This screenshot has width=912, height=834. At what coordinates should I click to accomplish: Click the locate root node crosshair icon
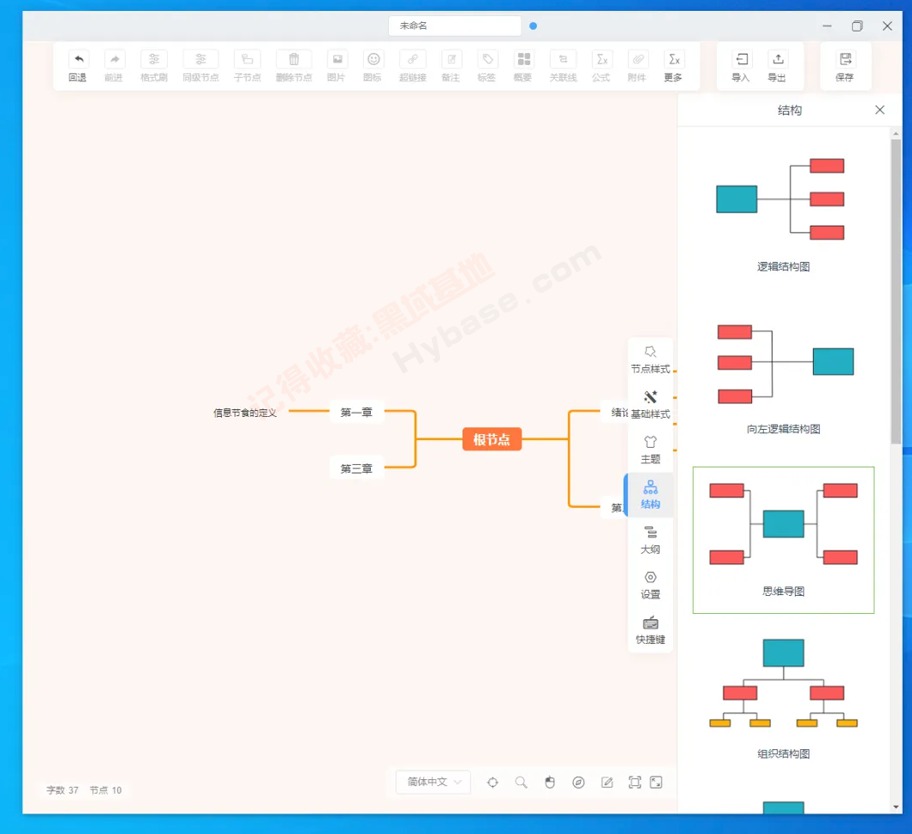(x=493, y=782)
